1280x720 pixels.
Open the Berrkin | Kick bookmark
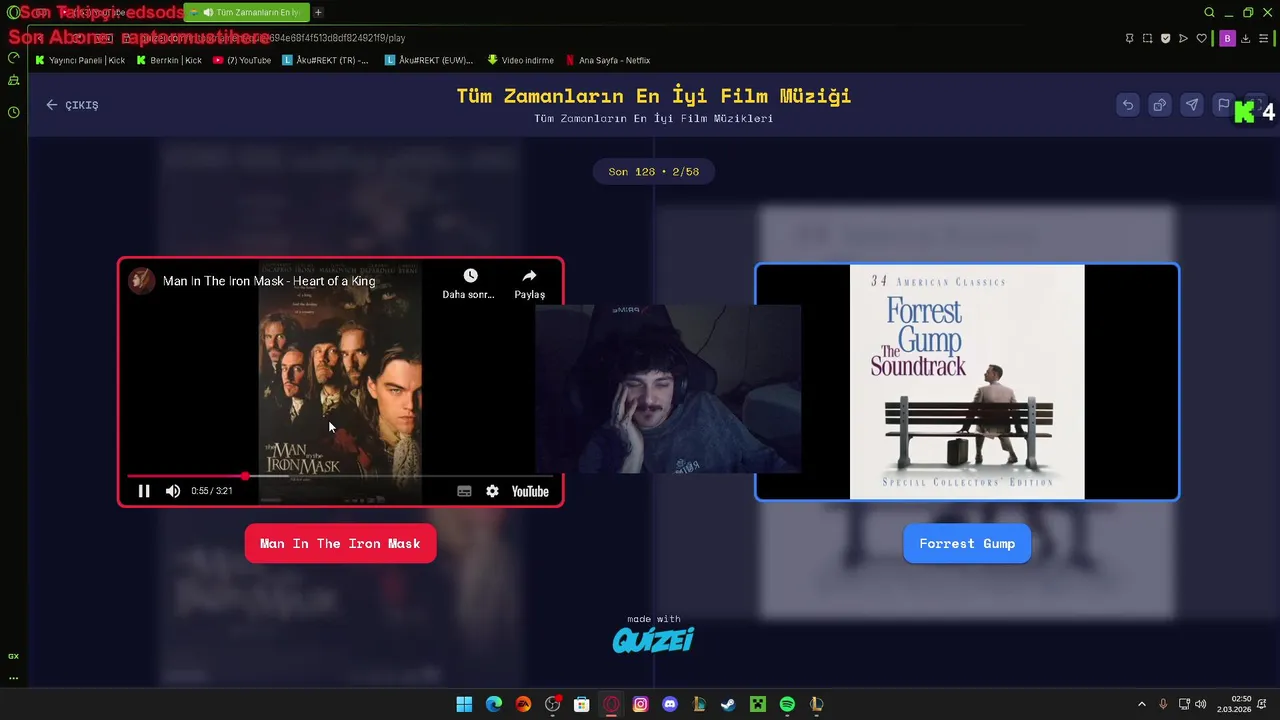[x=169, y=60]
